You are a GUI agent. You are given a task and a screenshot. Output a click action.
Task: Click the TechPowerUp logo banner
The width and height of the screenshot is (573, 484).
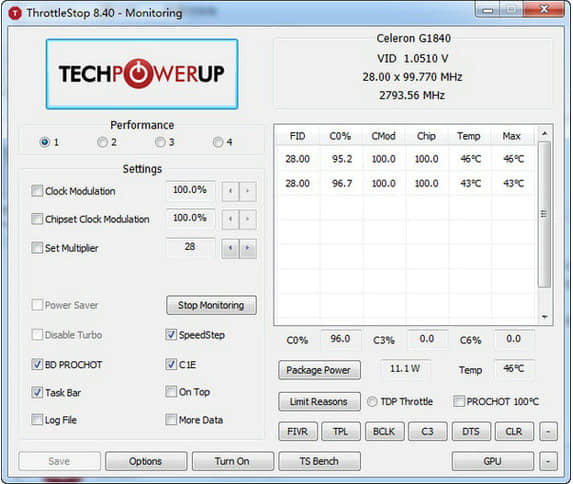point(142,74)
